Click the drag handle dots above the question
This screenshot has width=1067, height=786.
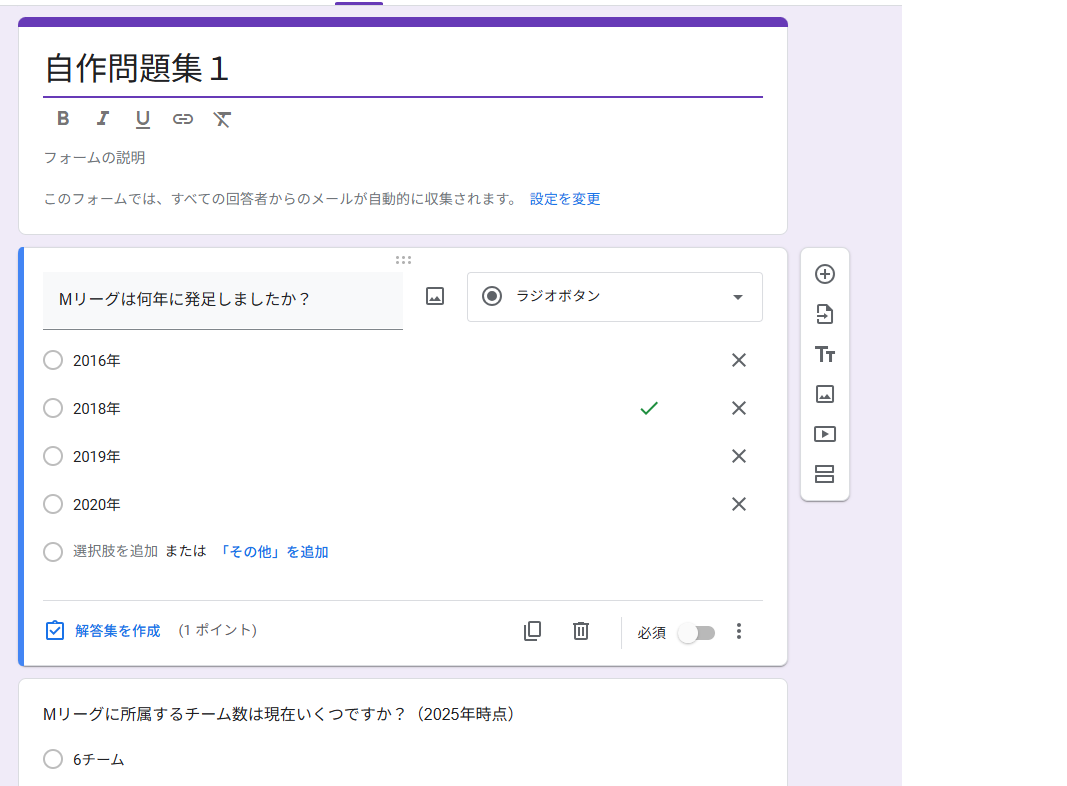coord(404,260)
